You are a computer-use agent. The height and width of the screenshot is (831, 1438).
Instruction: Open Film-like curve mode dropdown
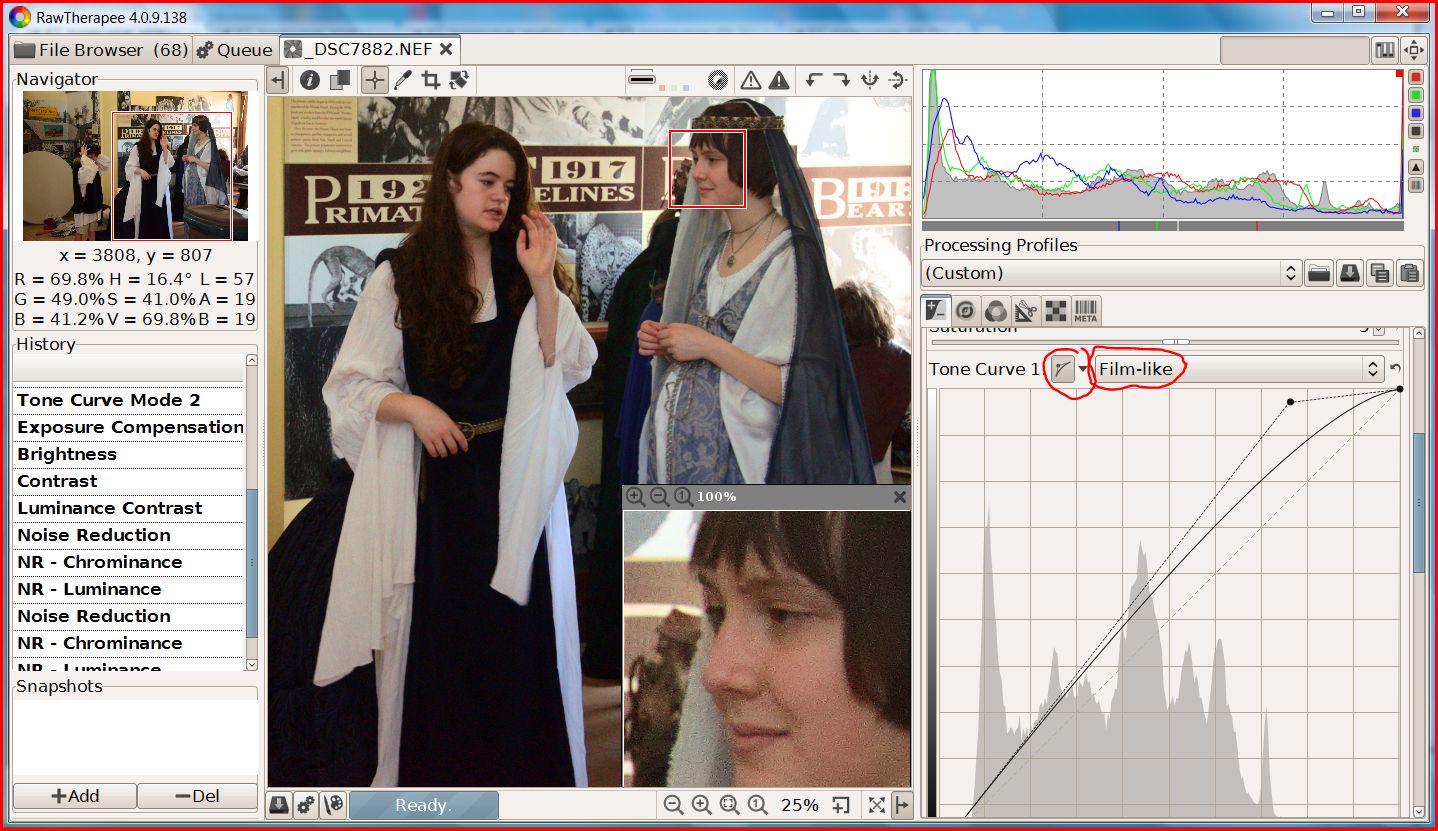click(x=1239, y=369)
